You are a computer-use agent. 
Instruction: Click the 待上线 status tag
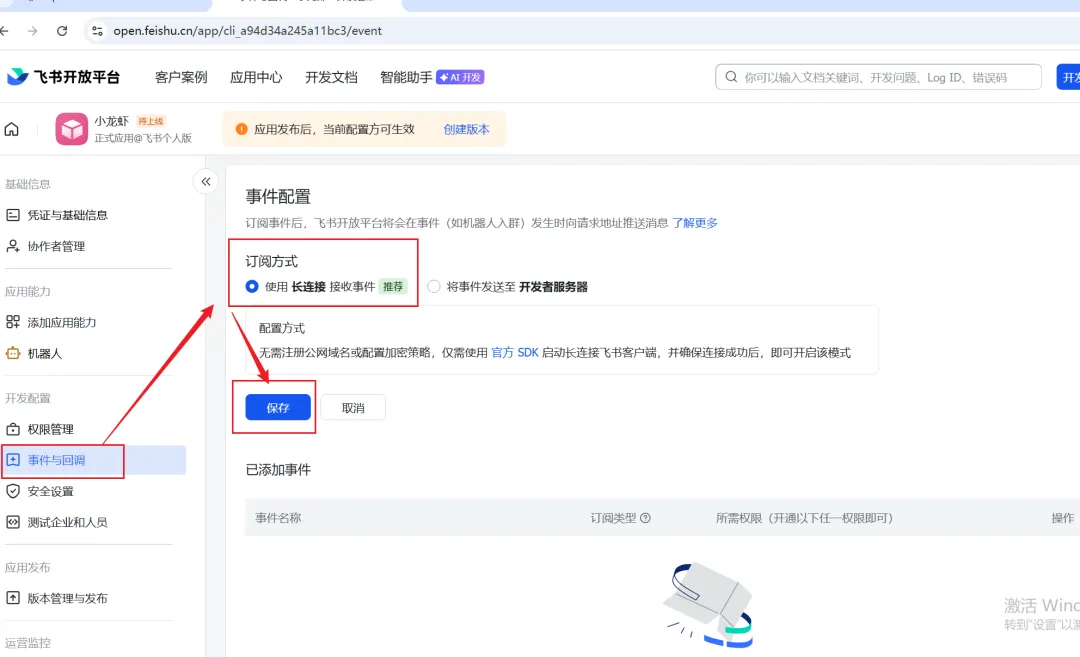[x=151, y=121]
